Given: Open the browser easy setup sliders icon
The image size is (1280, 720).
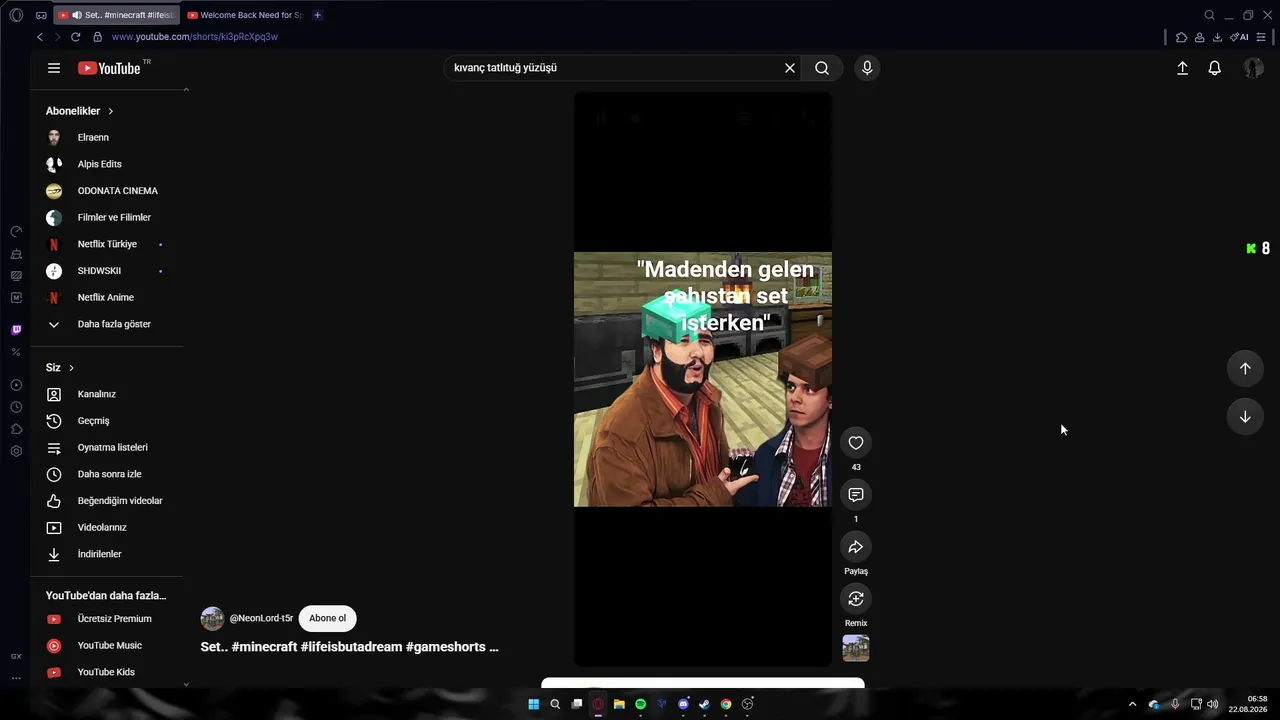Looking at the screenshot, I should pos(1261,37).
